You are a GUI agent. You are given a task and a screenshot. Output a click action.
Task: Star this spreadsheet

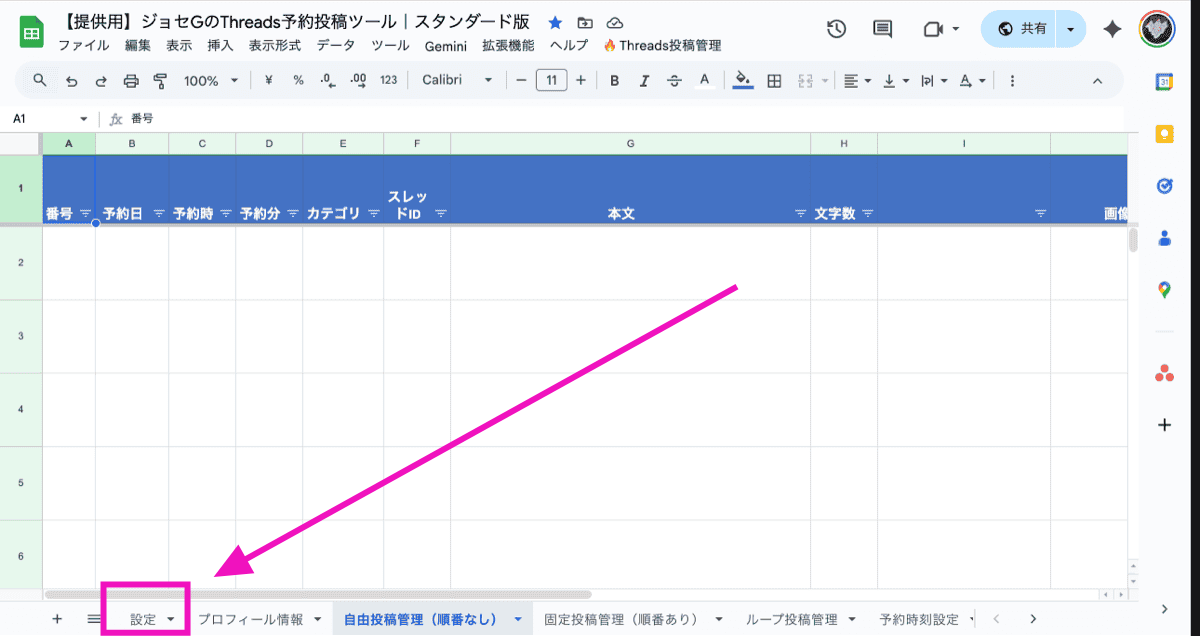(555, 22)
